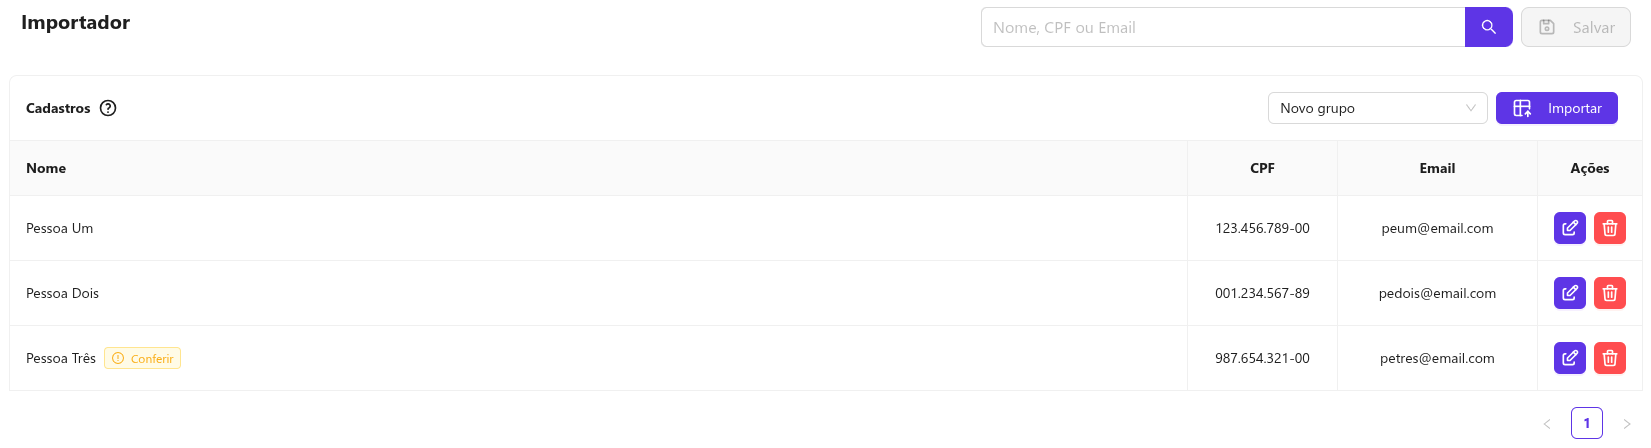Edit the Pessoa Um record

tap(1569, 228)
